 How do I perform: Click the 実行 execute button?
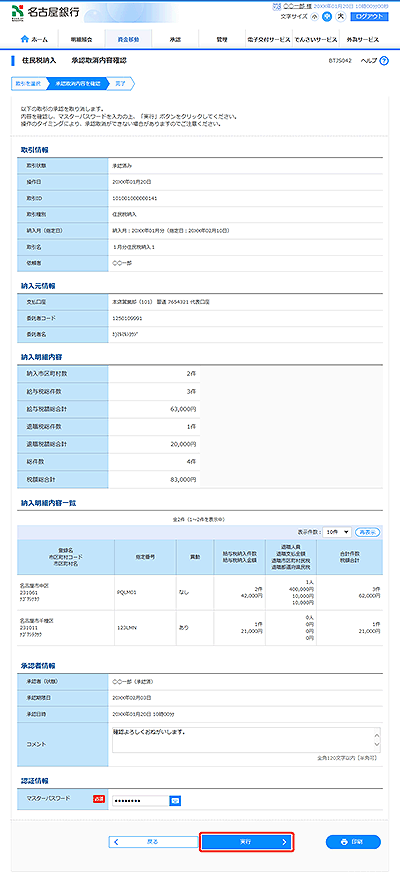[x=247, y=842]
